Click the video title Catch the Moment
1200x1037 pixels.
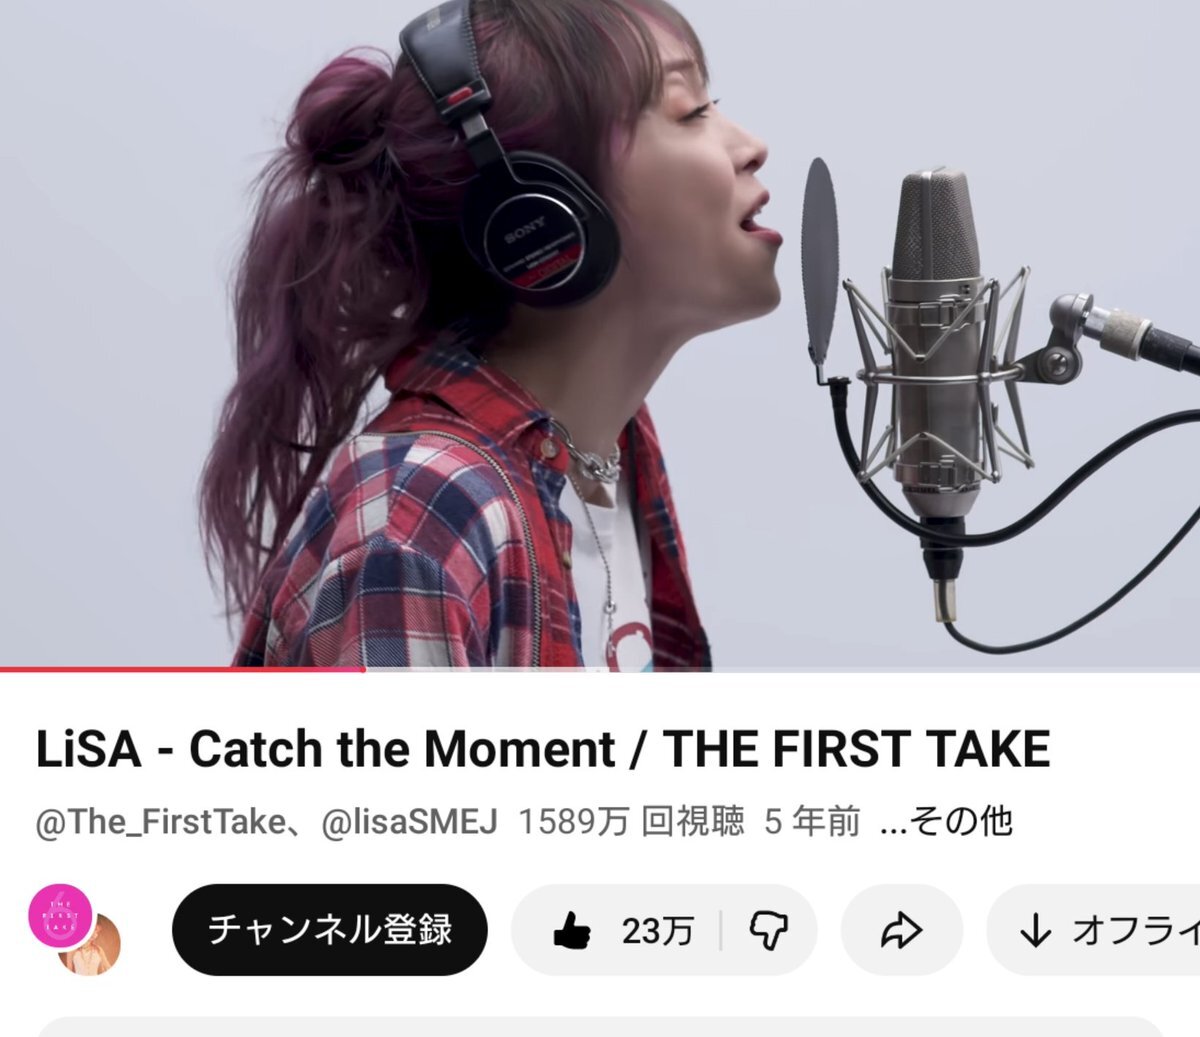click(x=402, y=749)
